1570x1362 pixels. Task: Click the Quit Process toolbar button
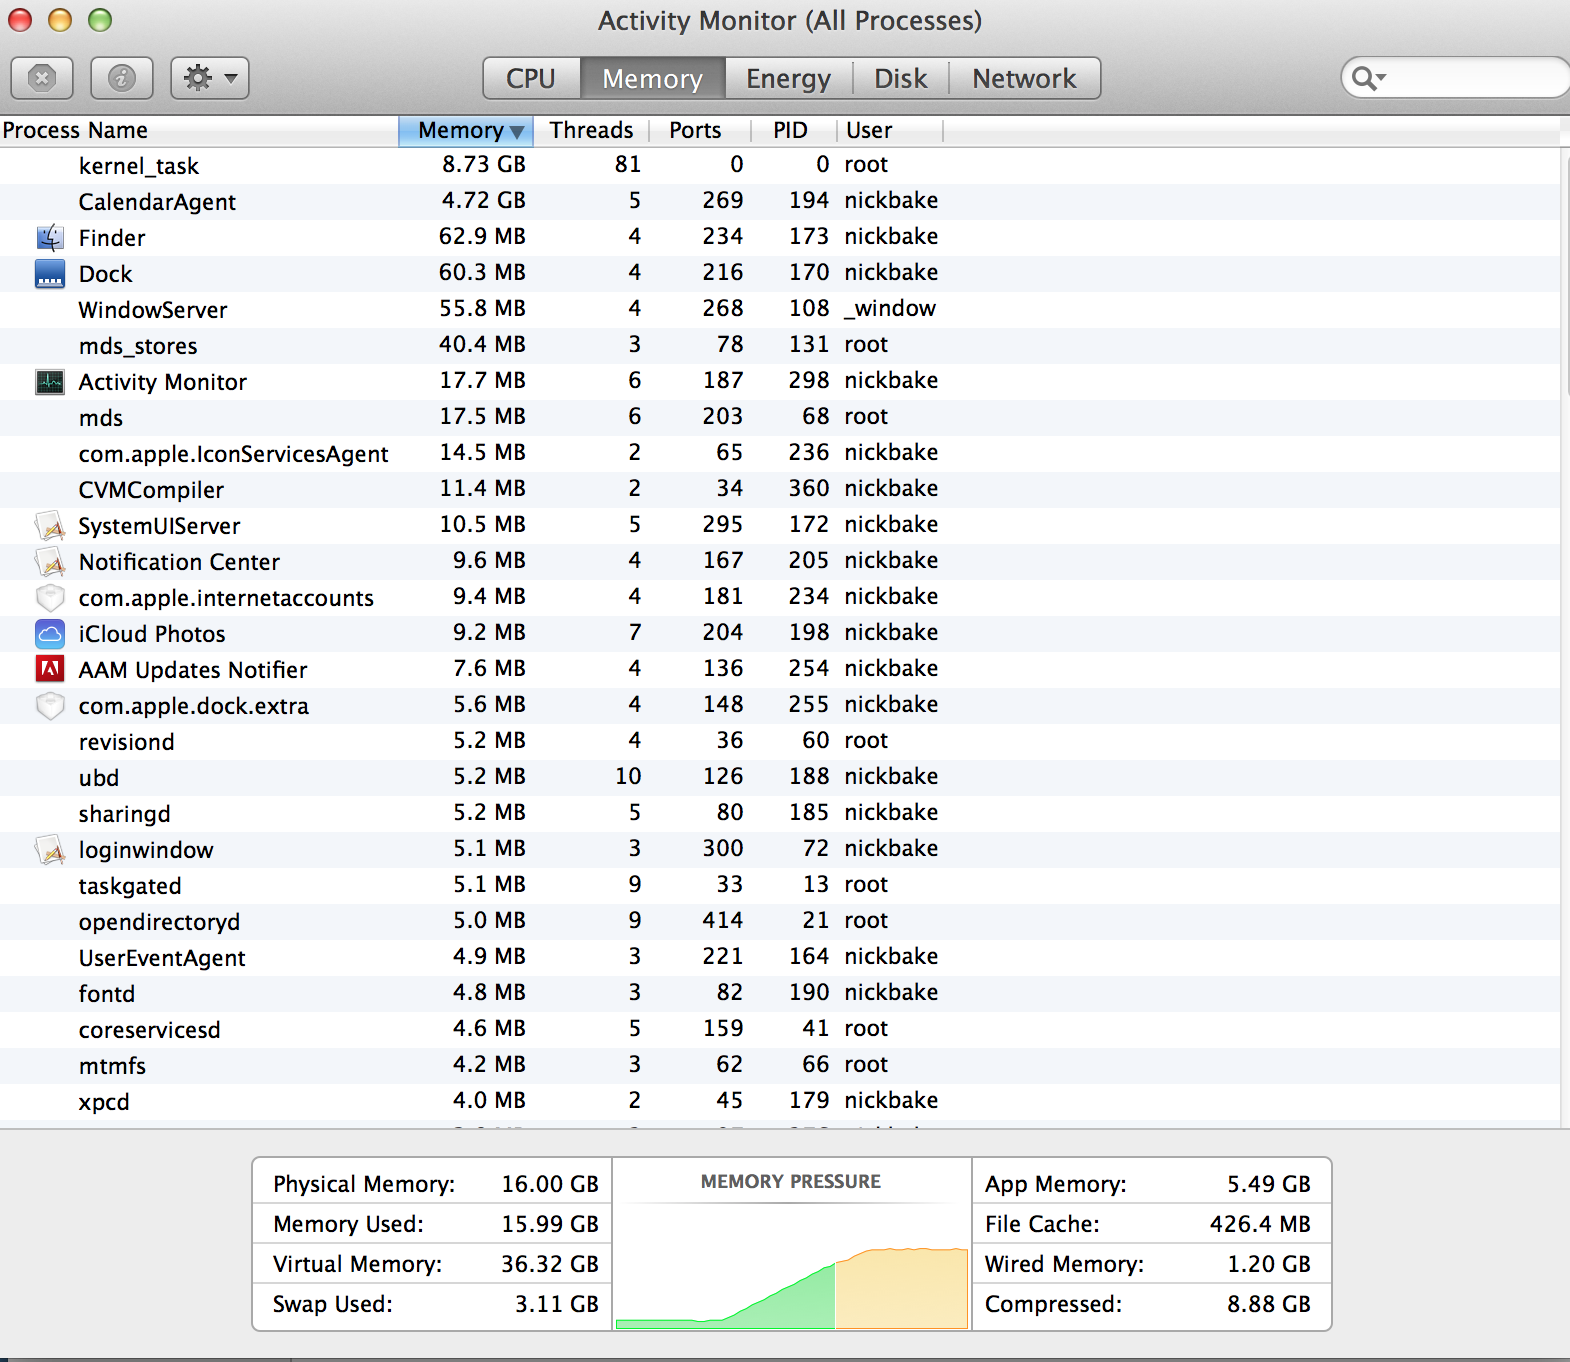(x=42, y=78)
